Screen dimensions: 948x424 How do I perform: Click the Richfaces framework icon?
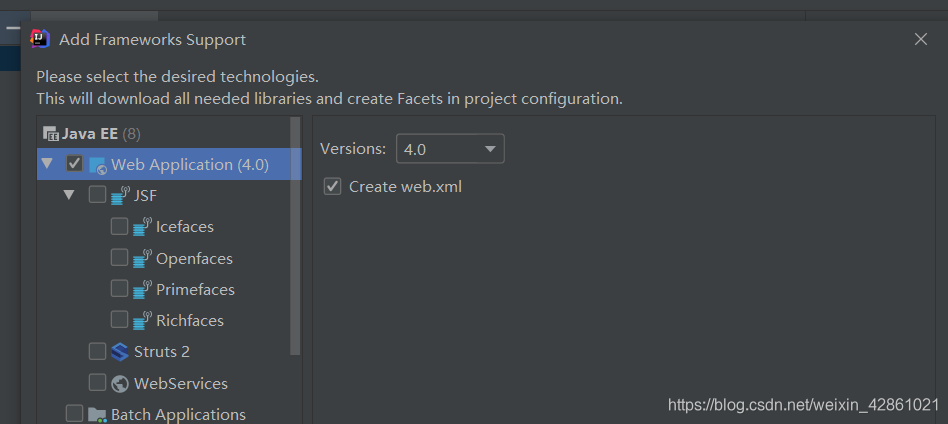[143, 321]
